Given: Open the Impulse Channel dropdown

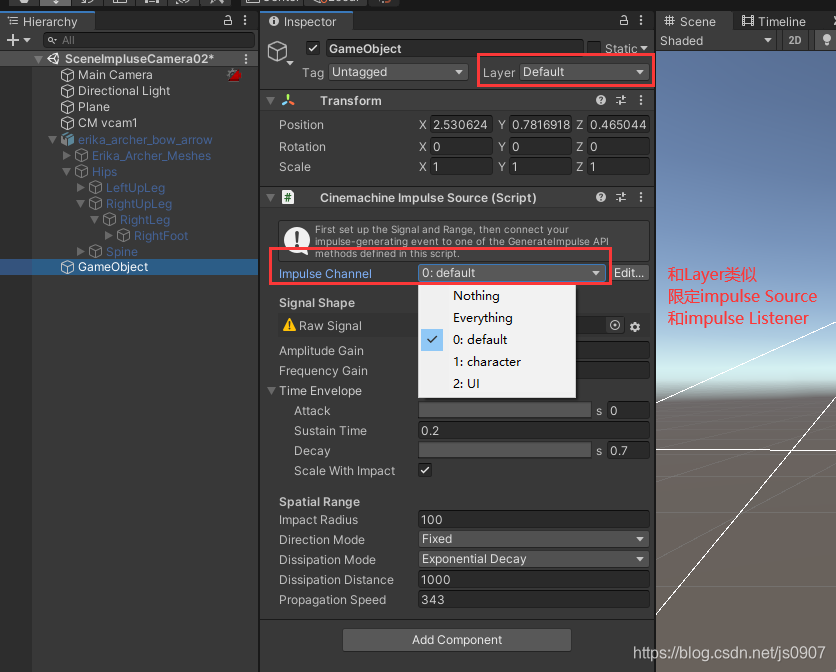Looking at the screenshot, I should coord(511,273).
